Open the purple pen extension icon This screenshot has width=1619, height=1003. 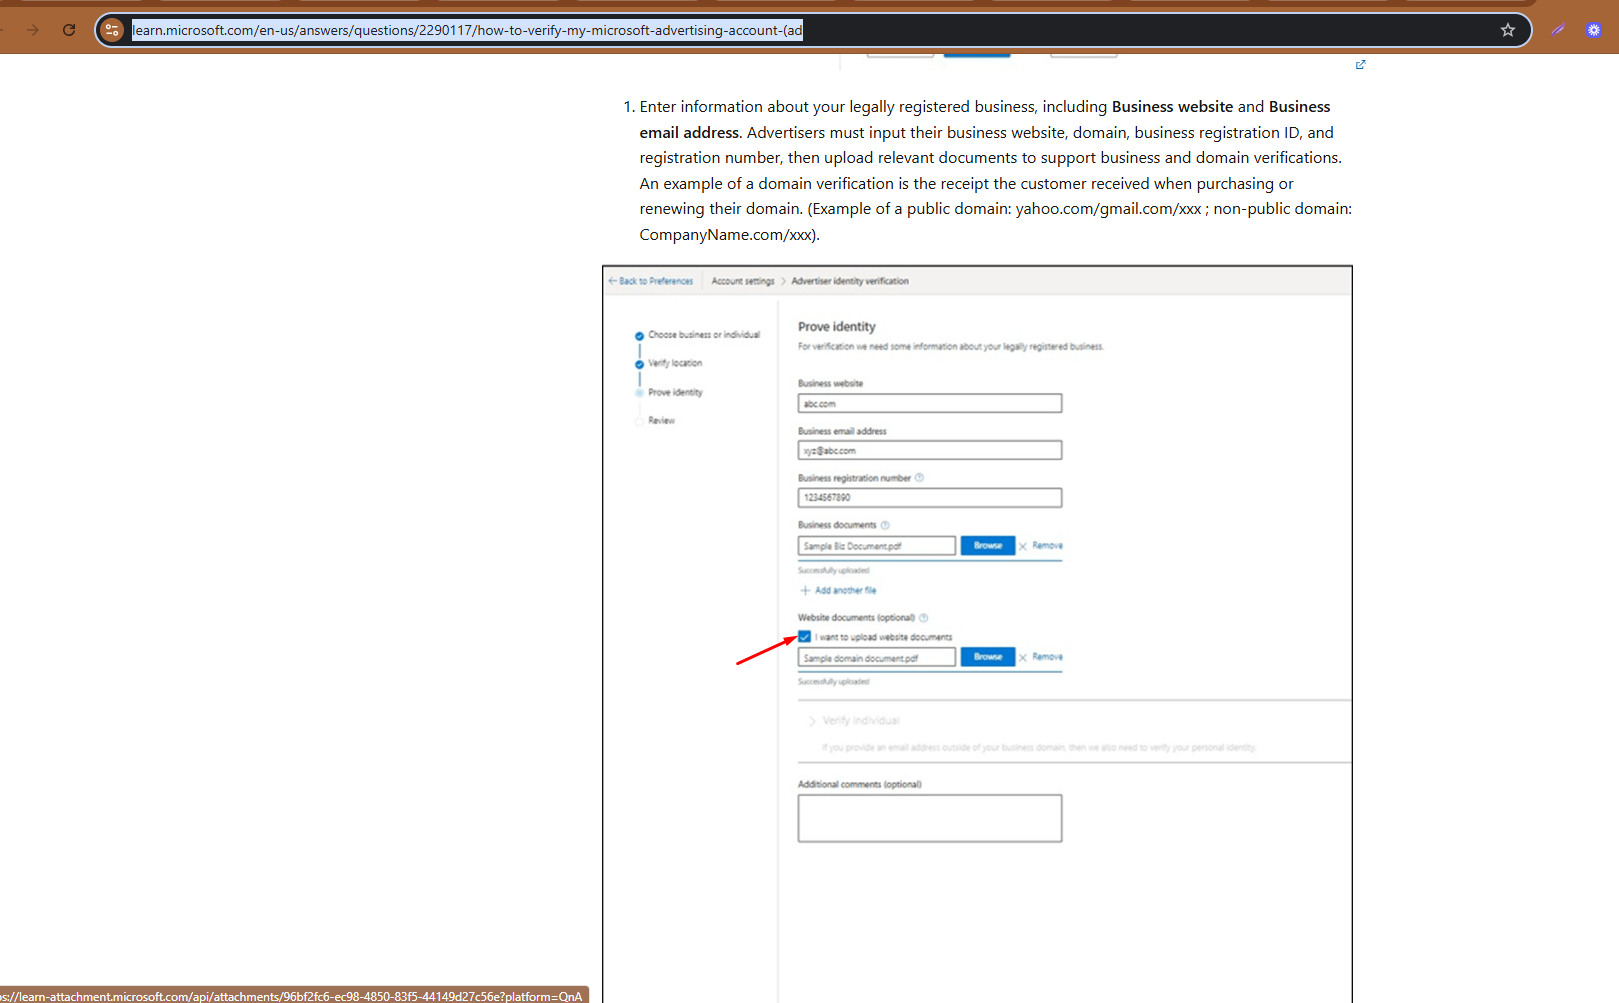pyautogui.click(x=1558, y=30)
